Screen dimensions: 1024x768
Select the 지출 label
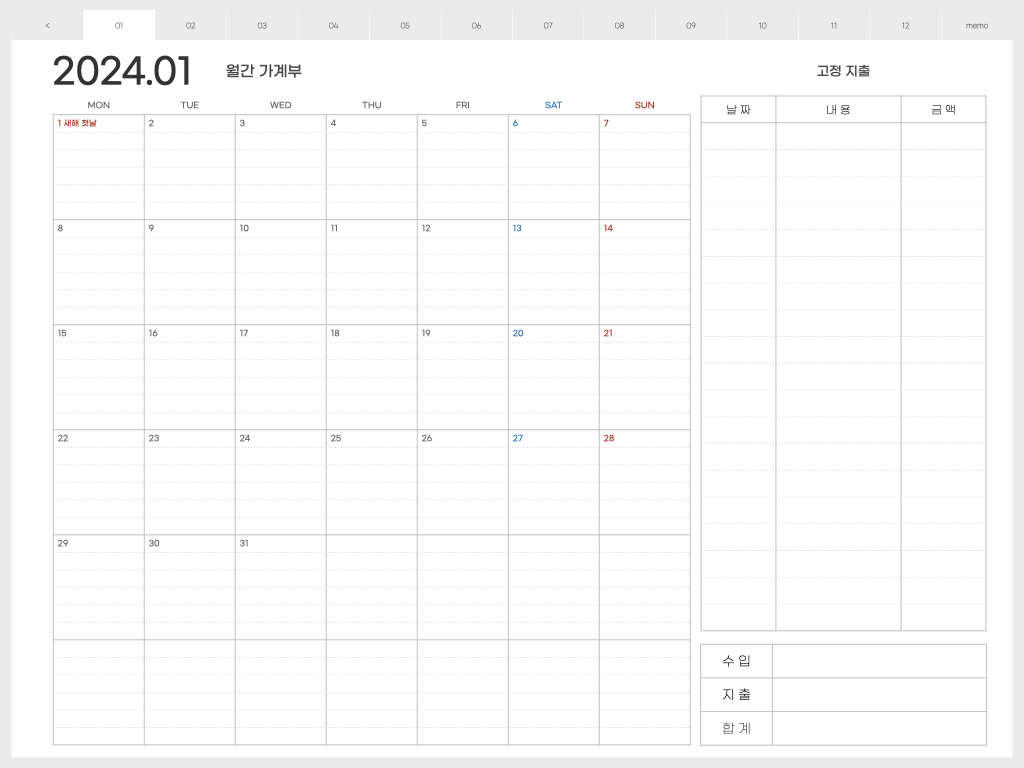click(x=737, y=695)
